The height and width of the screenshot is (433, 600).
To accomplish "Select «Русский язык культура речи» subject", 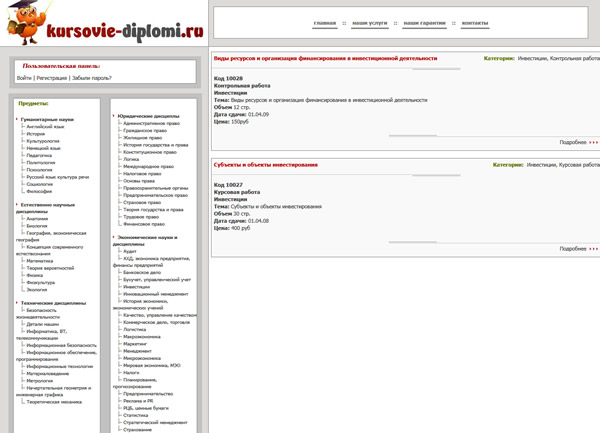I will pyautogui.click(x=58, y=177).
